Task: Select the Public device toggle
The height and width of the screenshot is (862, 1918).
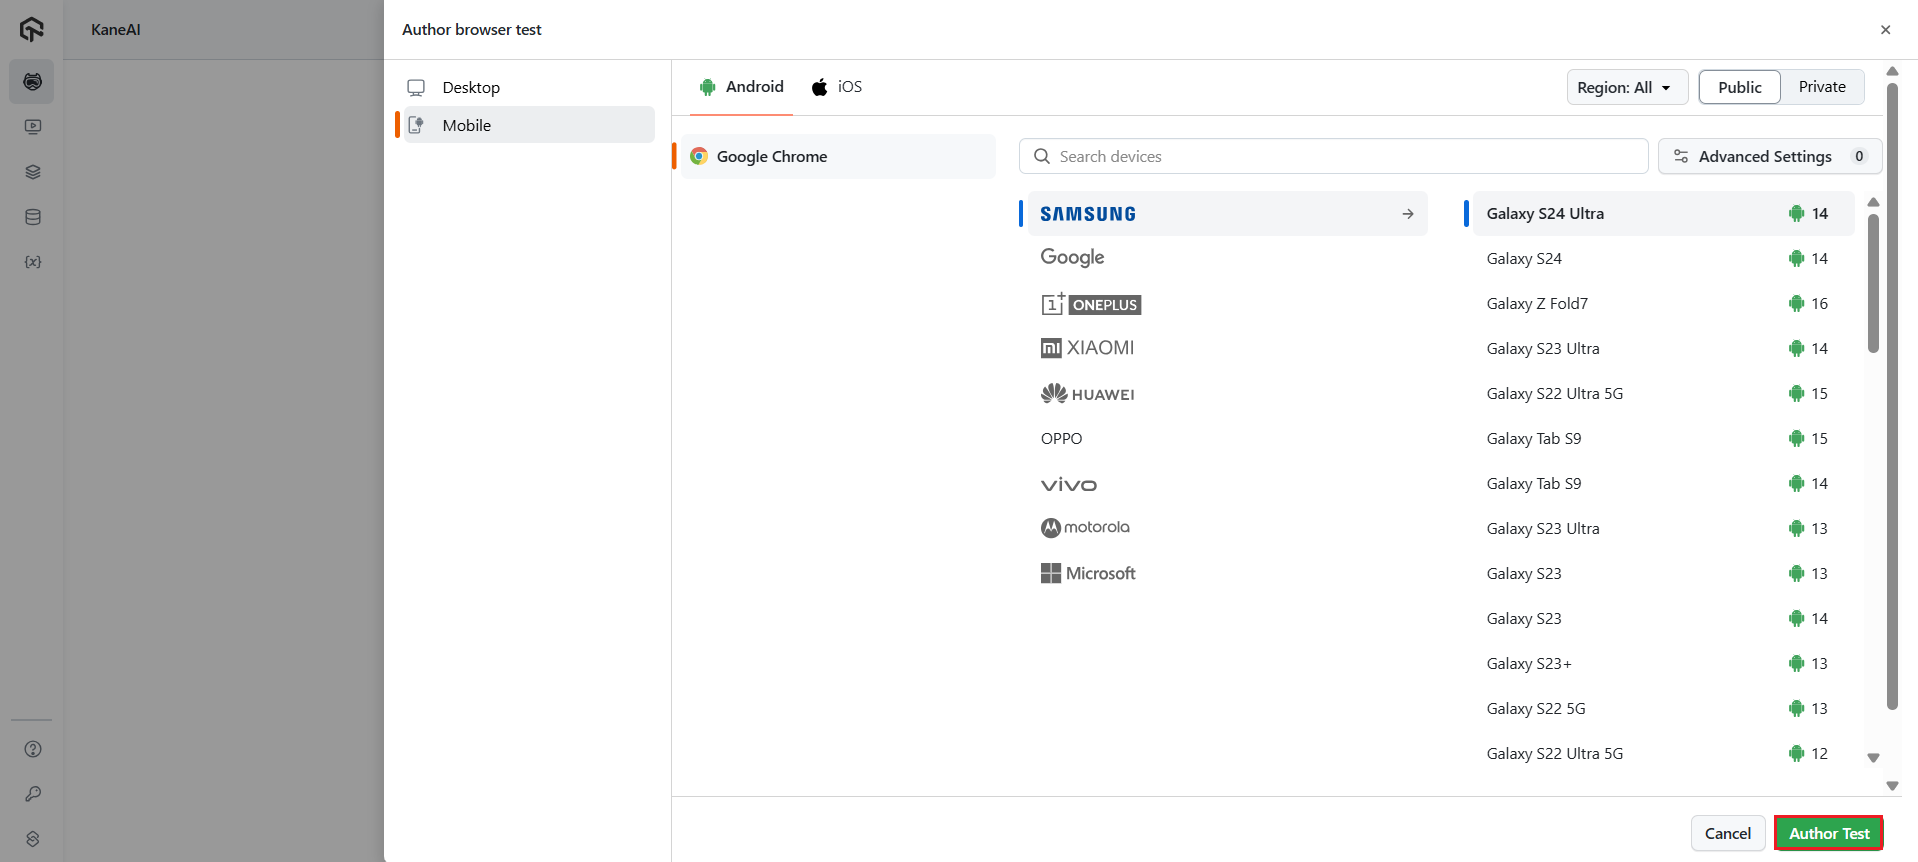Action: [x=1739, y=87]
